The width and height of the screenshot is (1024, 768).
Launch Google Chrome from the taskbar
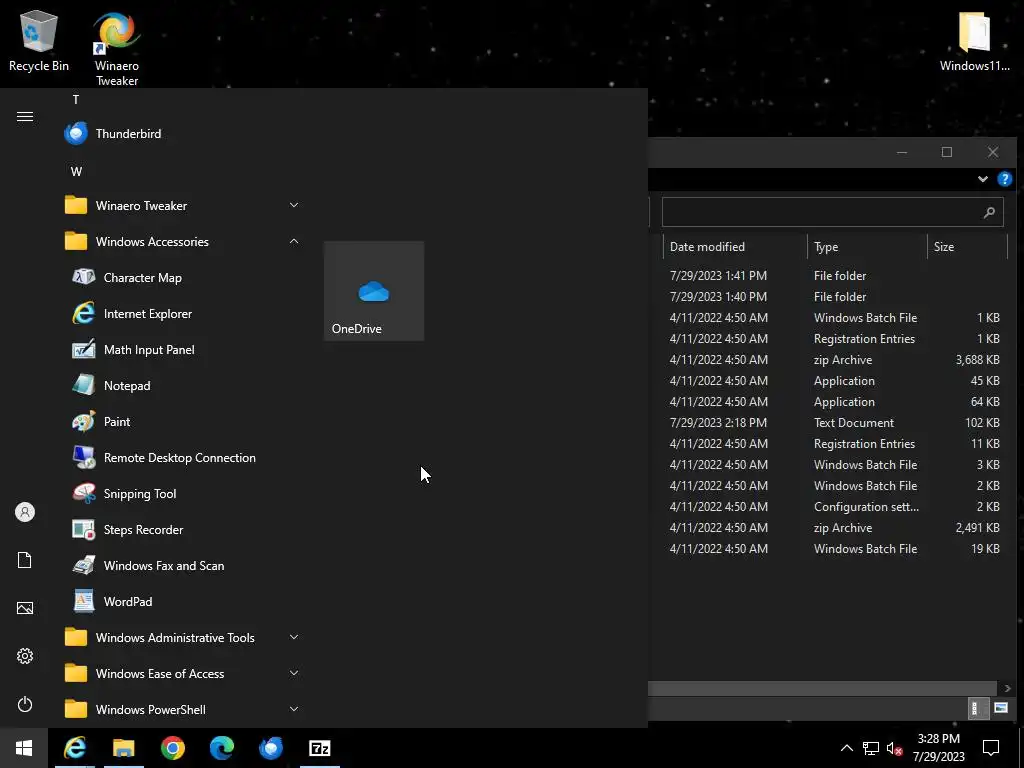(x=172, y=748)
